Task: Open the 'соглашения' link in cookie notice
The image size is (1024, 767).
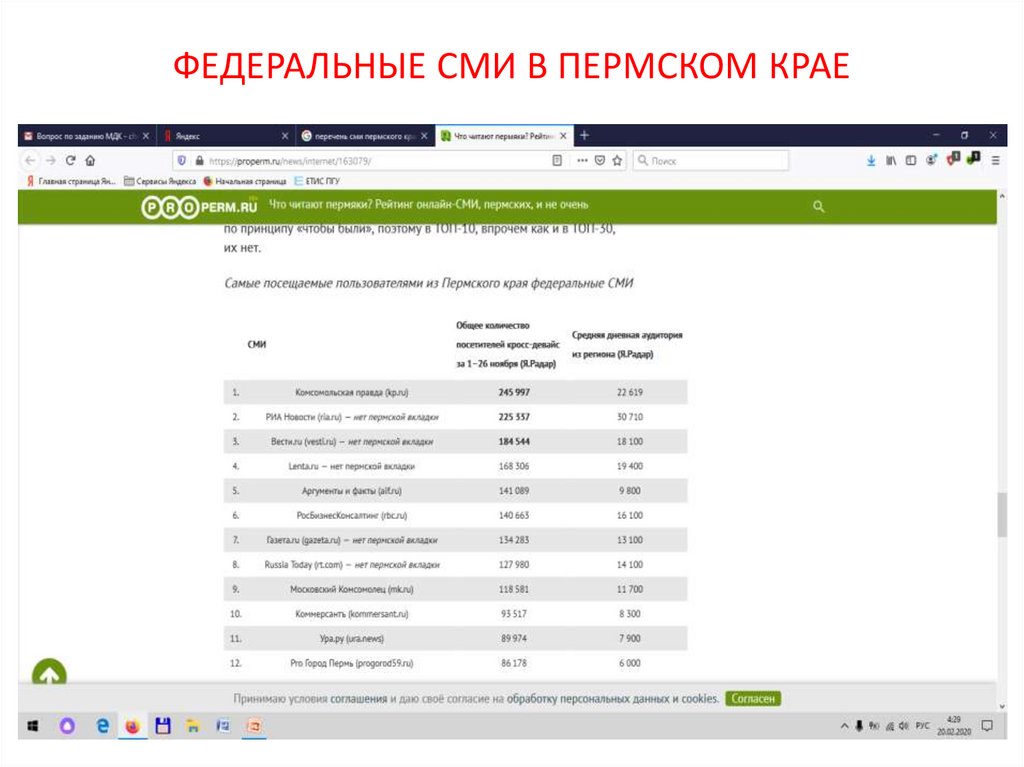Action: point(359,698)
